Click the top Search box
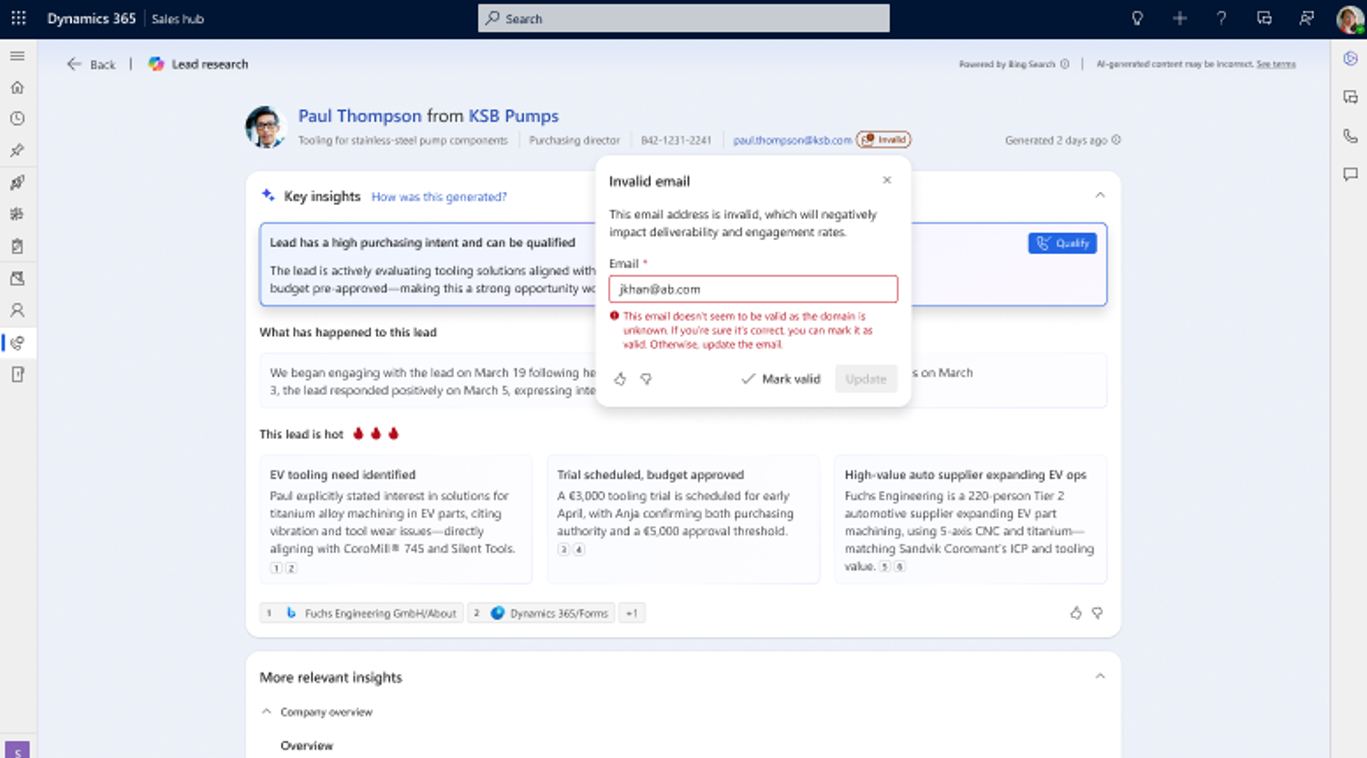 point(683,18)
